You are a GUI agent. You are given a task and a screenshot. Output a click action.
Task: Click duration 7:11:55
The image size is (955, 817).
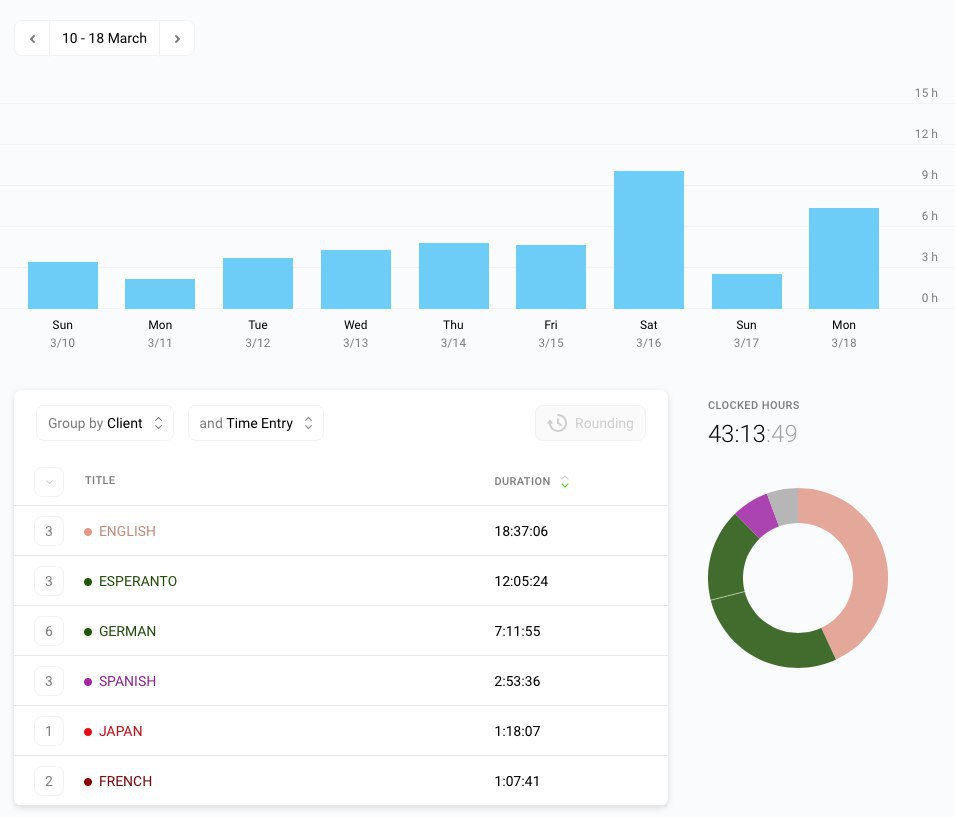518,631
